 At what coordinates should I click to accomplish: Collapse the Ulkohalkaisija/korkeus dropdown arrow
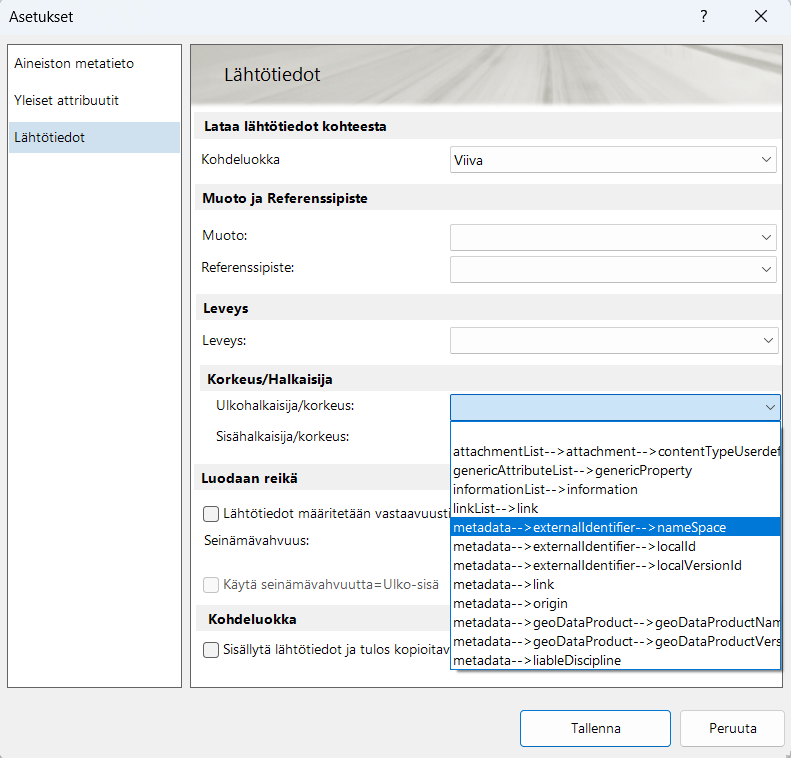(769, 407)
